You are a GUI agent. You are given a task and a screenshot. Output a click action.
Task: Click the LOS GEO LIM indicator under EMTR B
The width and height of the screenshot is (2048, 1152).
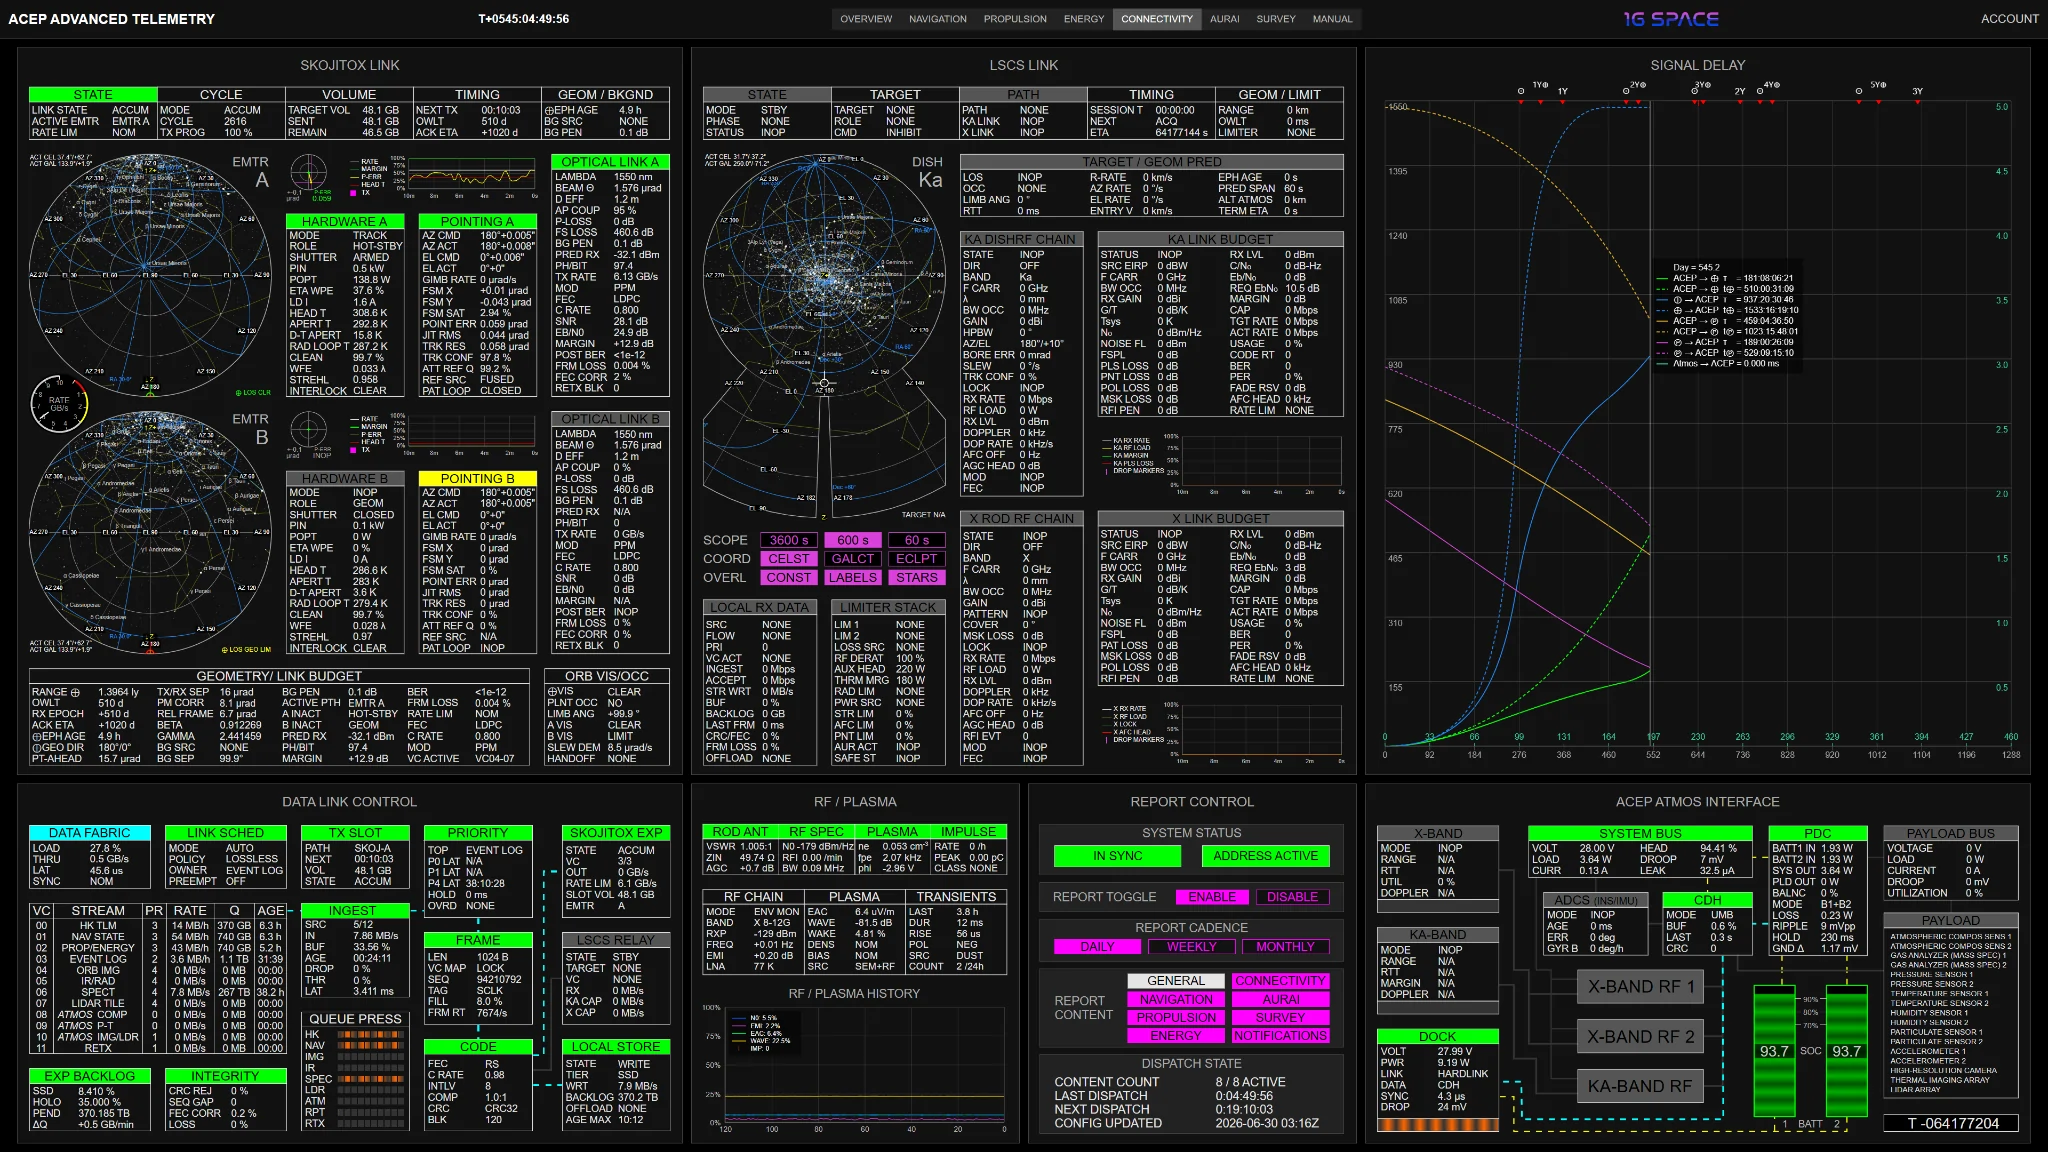point(246,649)
